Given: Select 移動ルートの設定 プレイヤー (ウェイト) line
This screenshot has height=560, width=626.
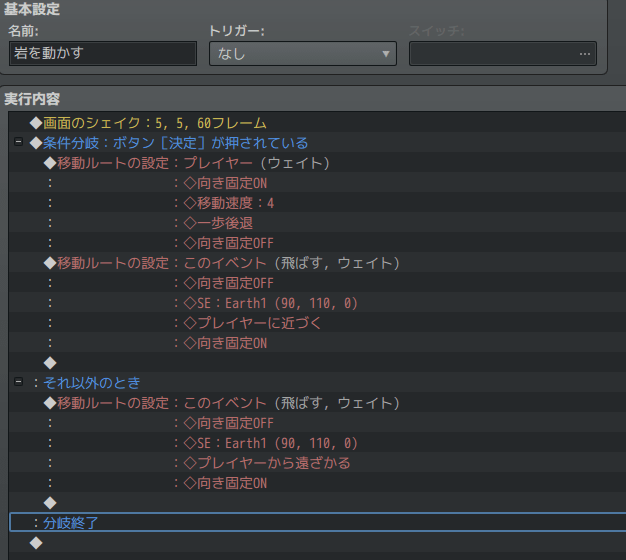Looking at the screenshot, I should click(193, 163).
